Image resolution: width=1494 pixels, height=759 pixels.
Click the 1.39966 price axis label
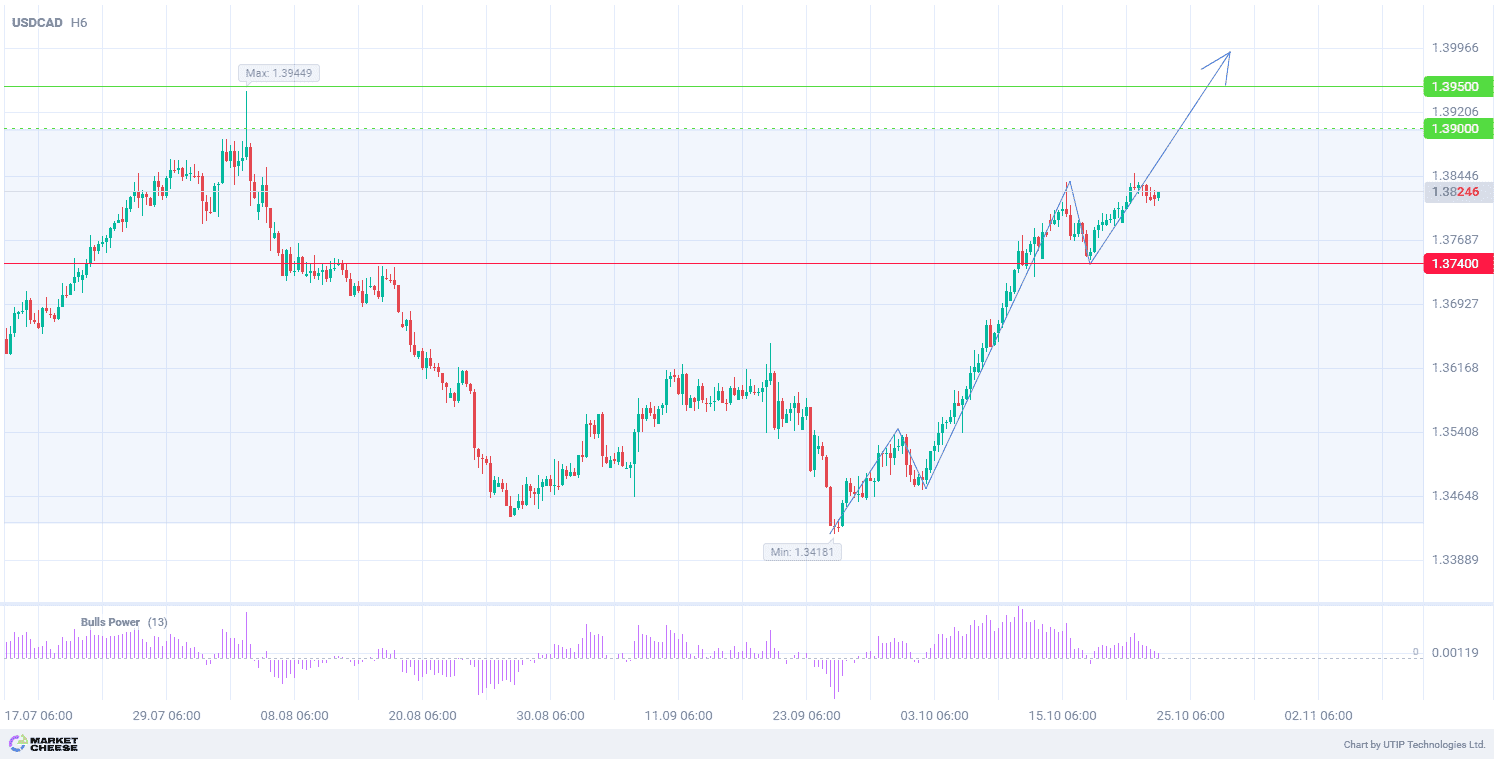(x=1455, y=48)
